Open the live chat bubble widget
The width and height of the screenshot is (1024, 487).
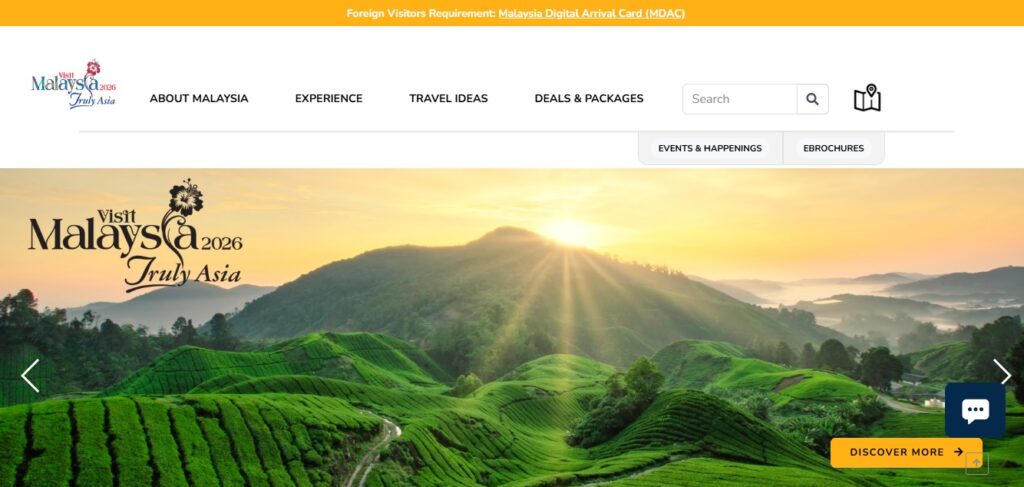coord(975,410)
